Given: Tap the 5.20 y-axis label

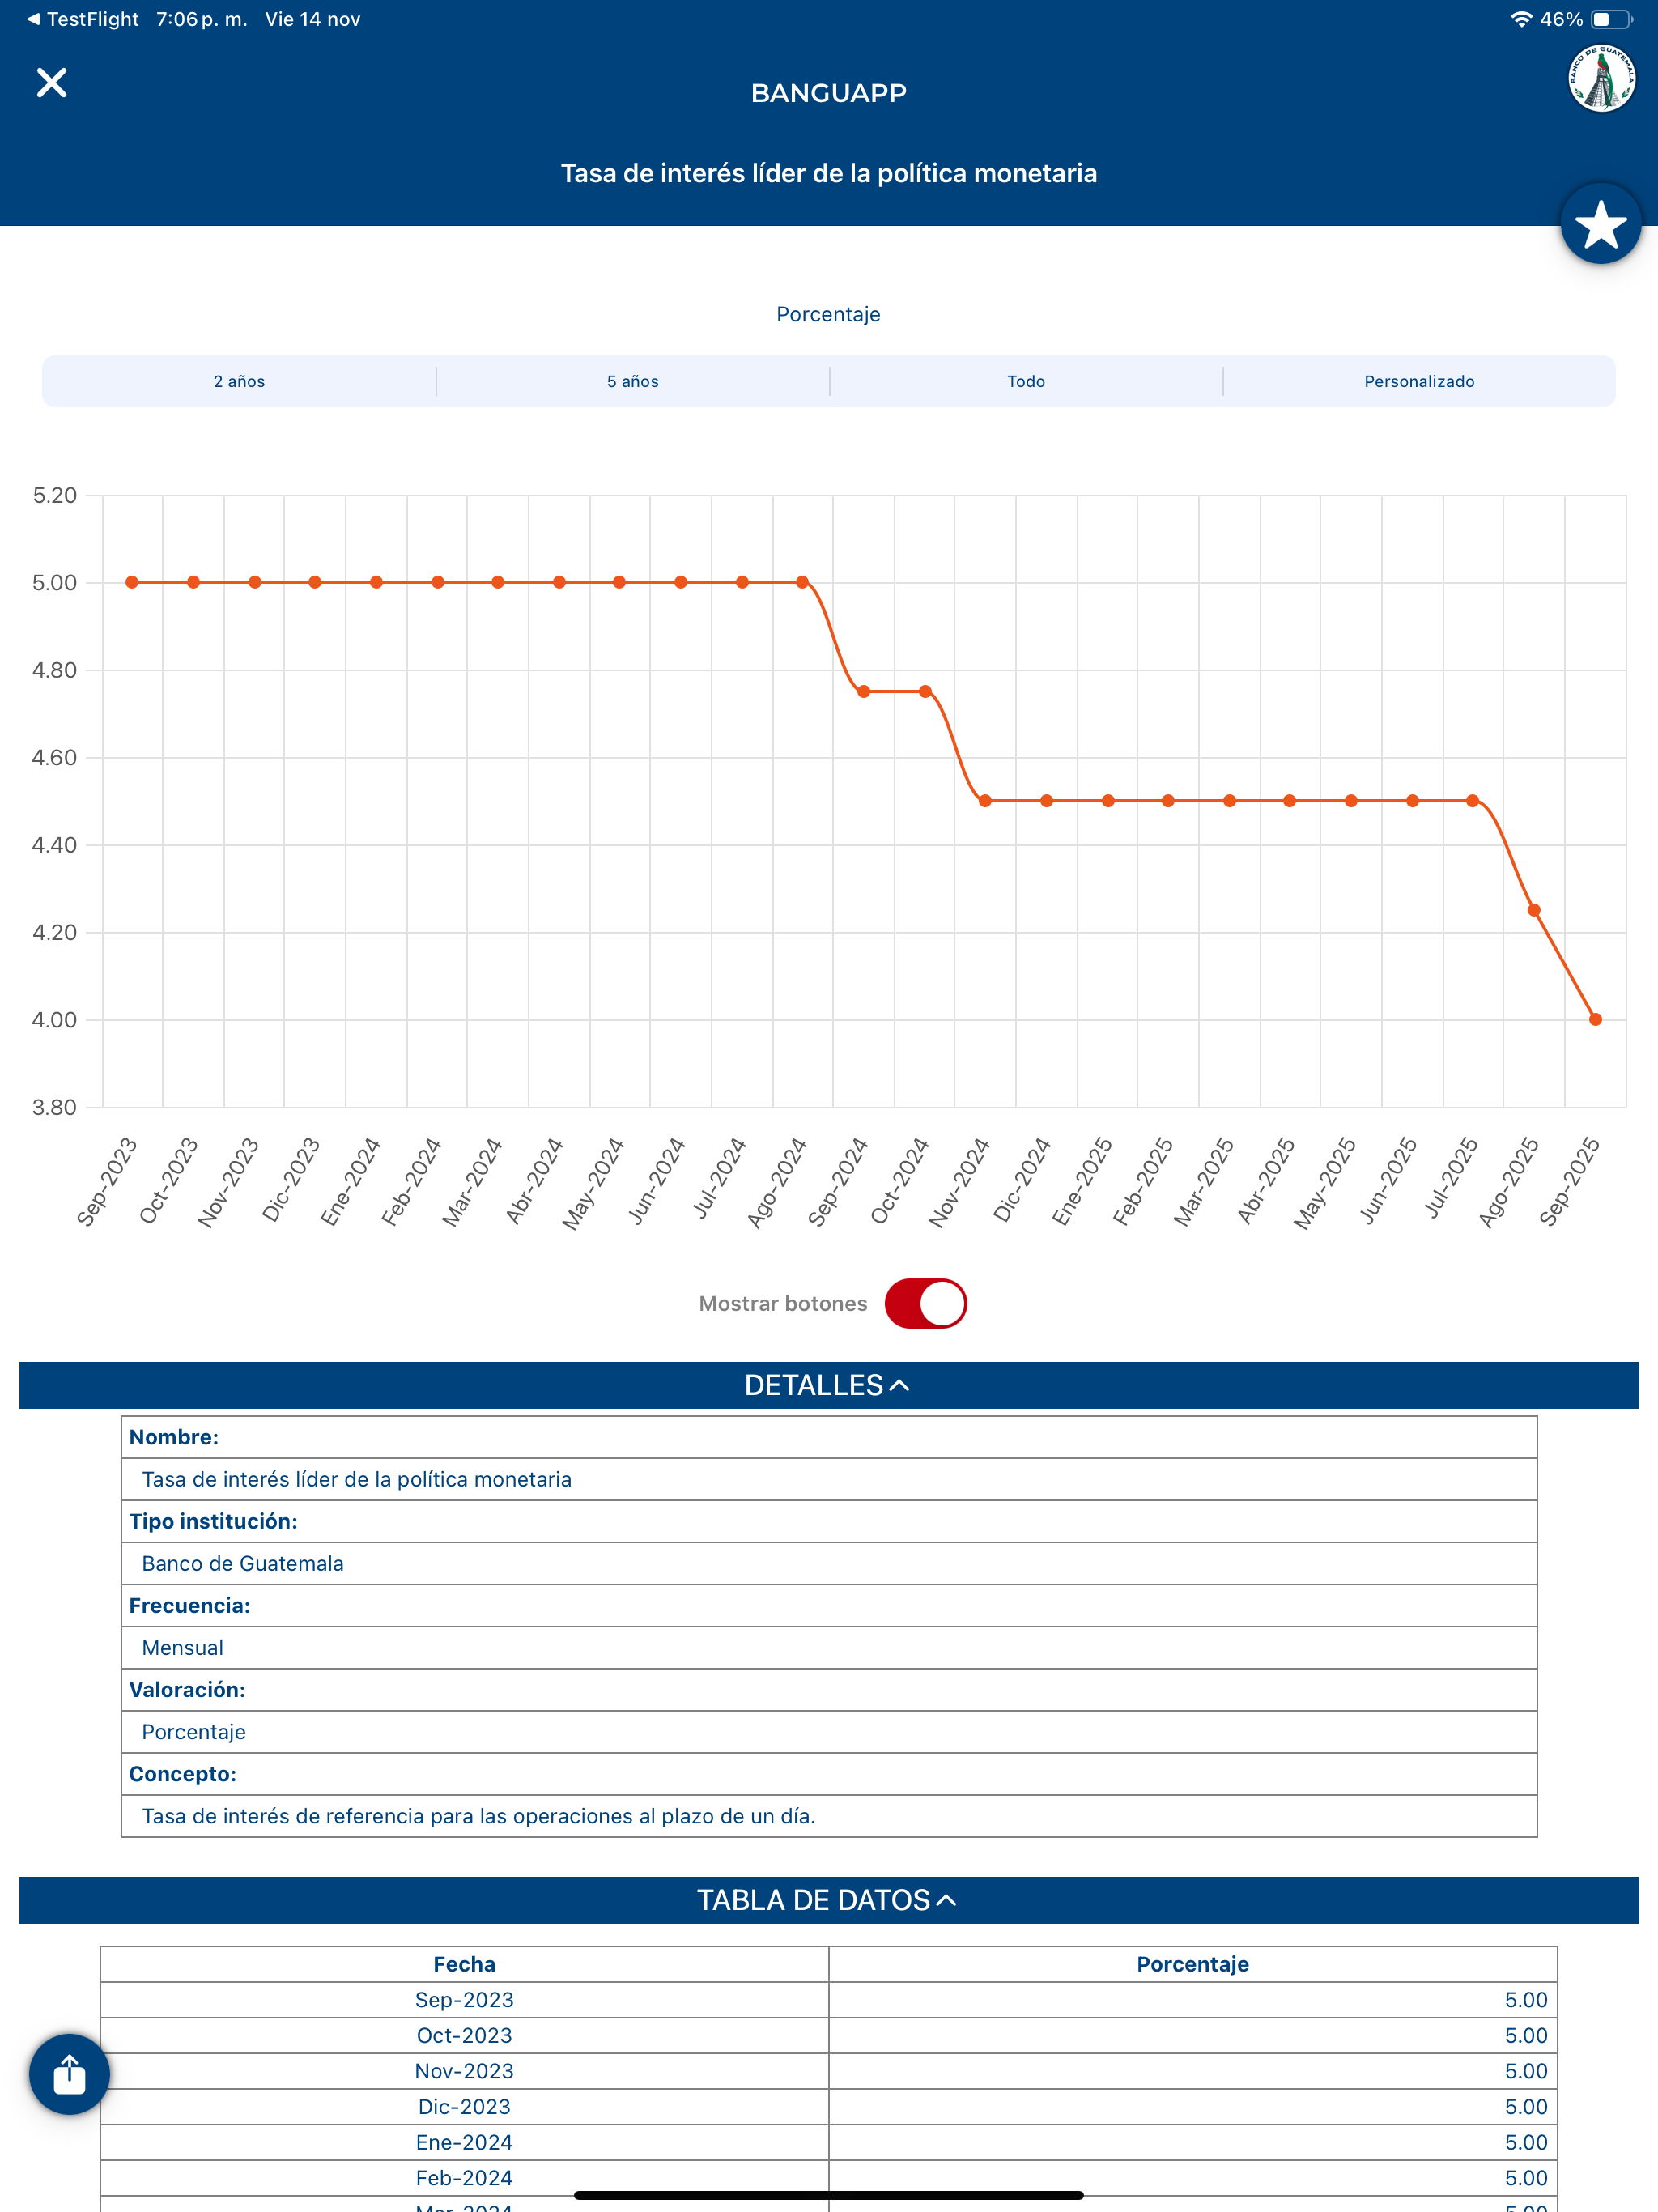Looking at the screenshot, I should [54, 495].
